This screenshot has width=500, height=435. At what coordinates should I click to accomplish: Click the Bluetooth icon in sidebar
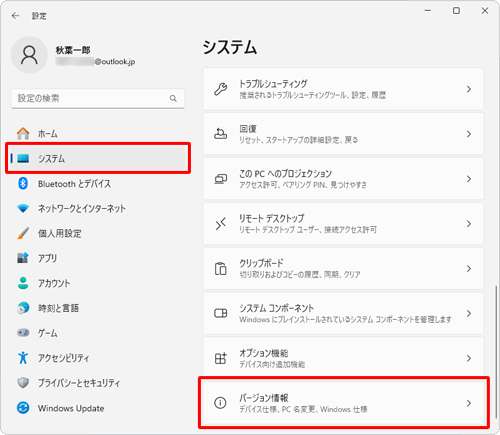tap(23, 183)
